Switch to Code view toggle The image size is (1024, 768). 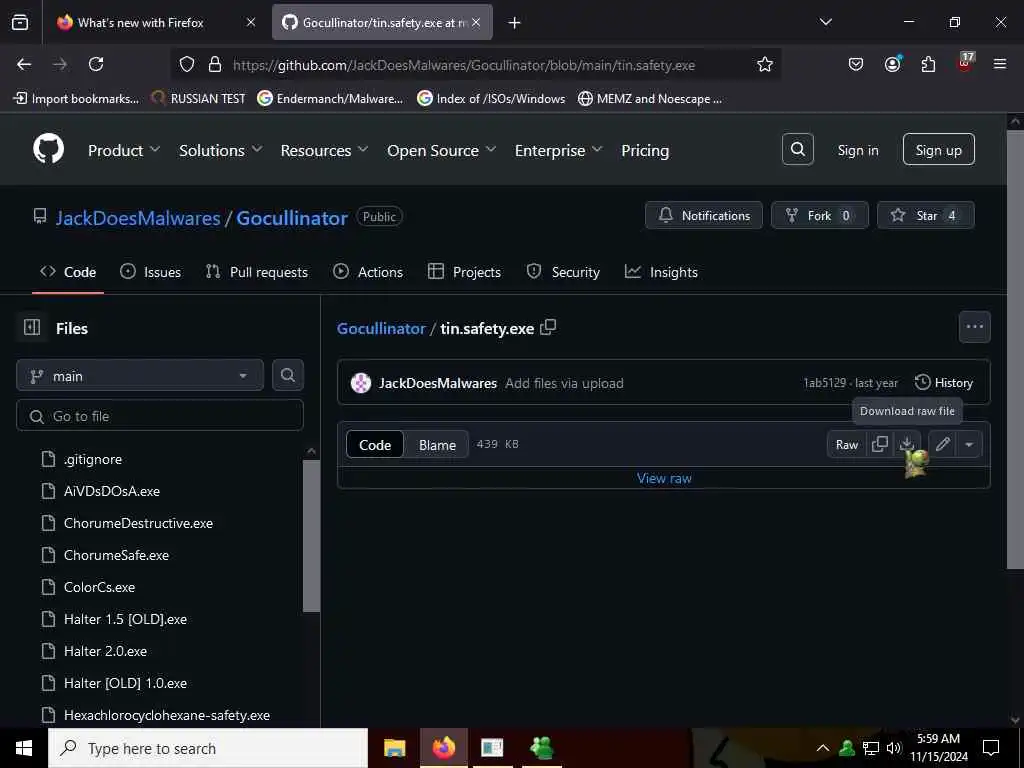point(375,445)
